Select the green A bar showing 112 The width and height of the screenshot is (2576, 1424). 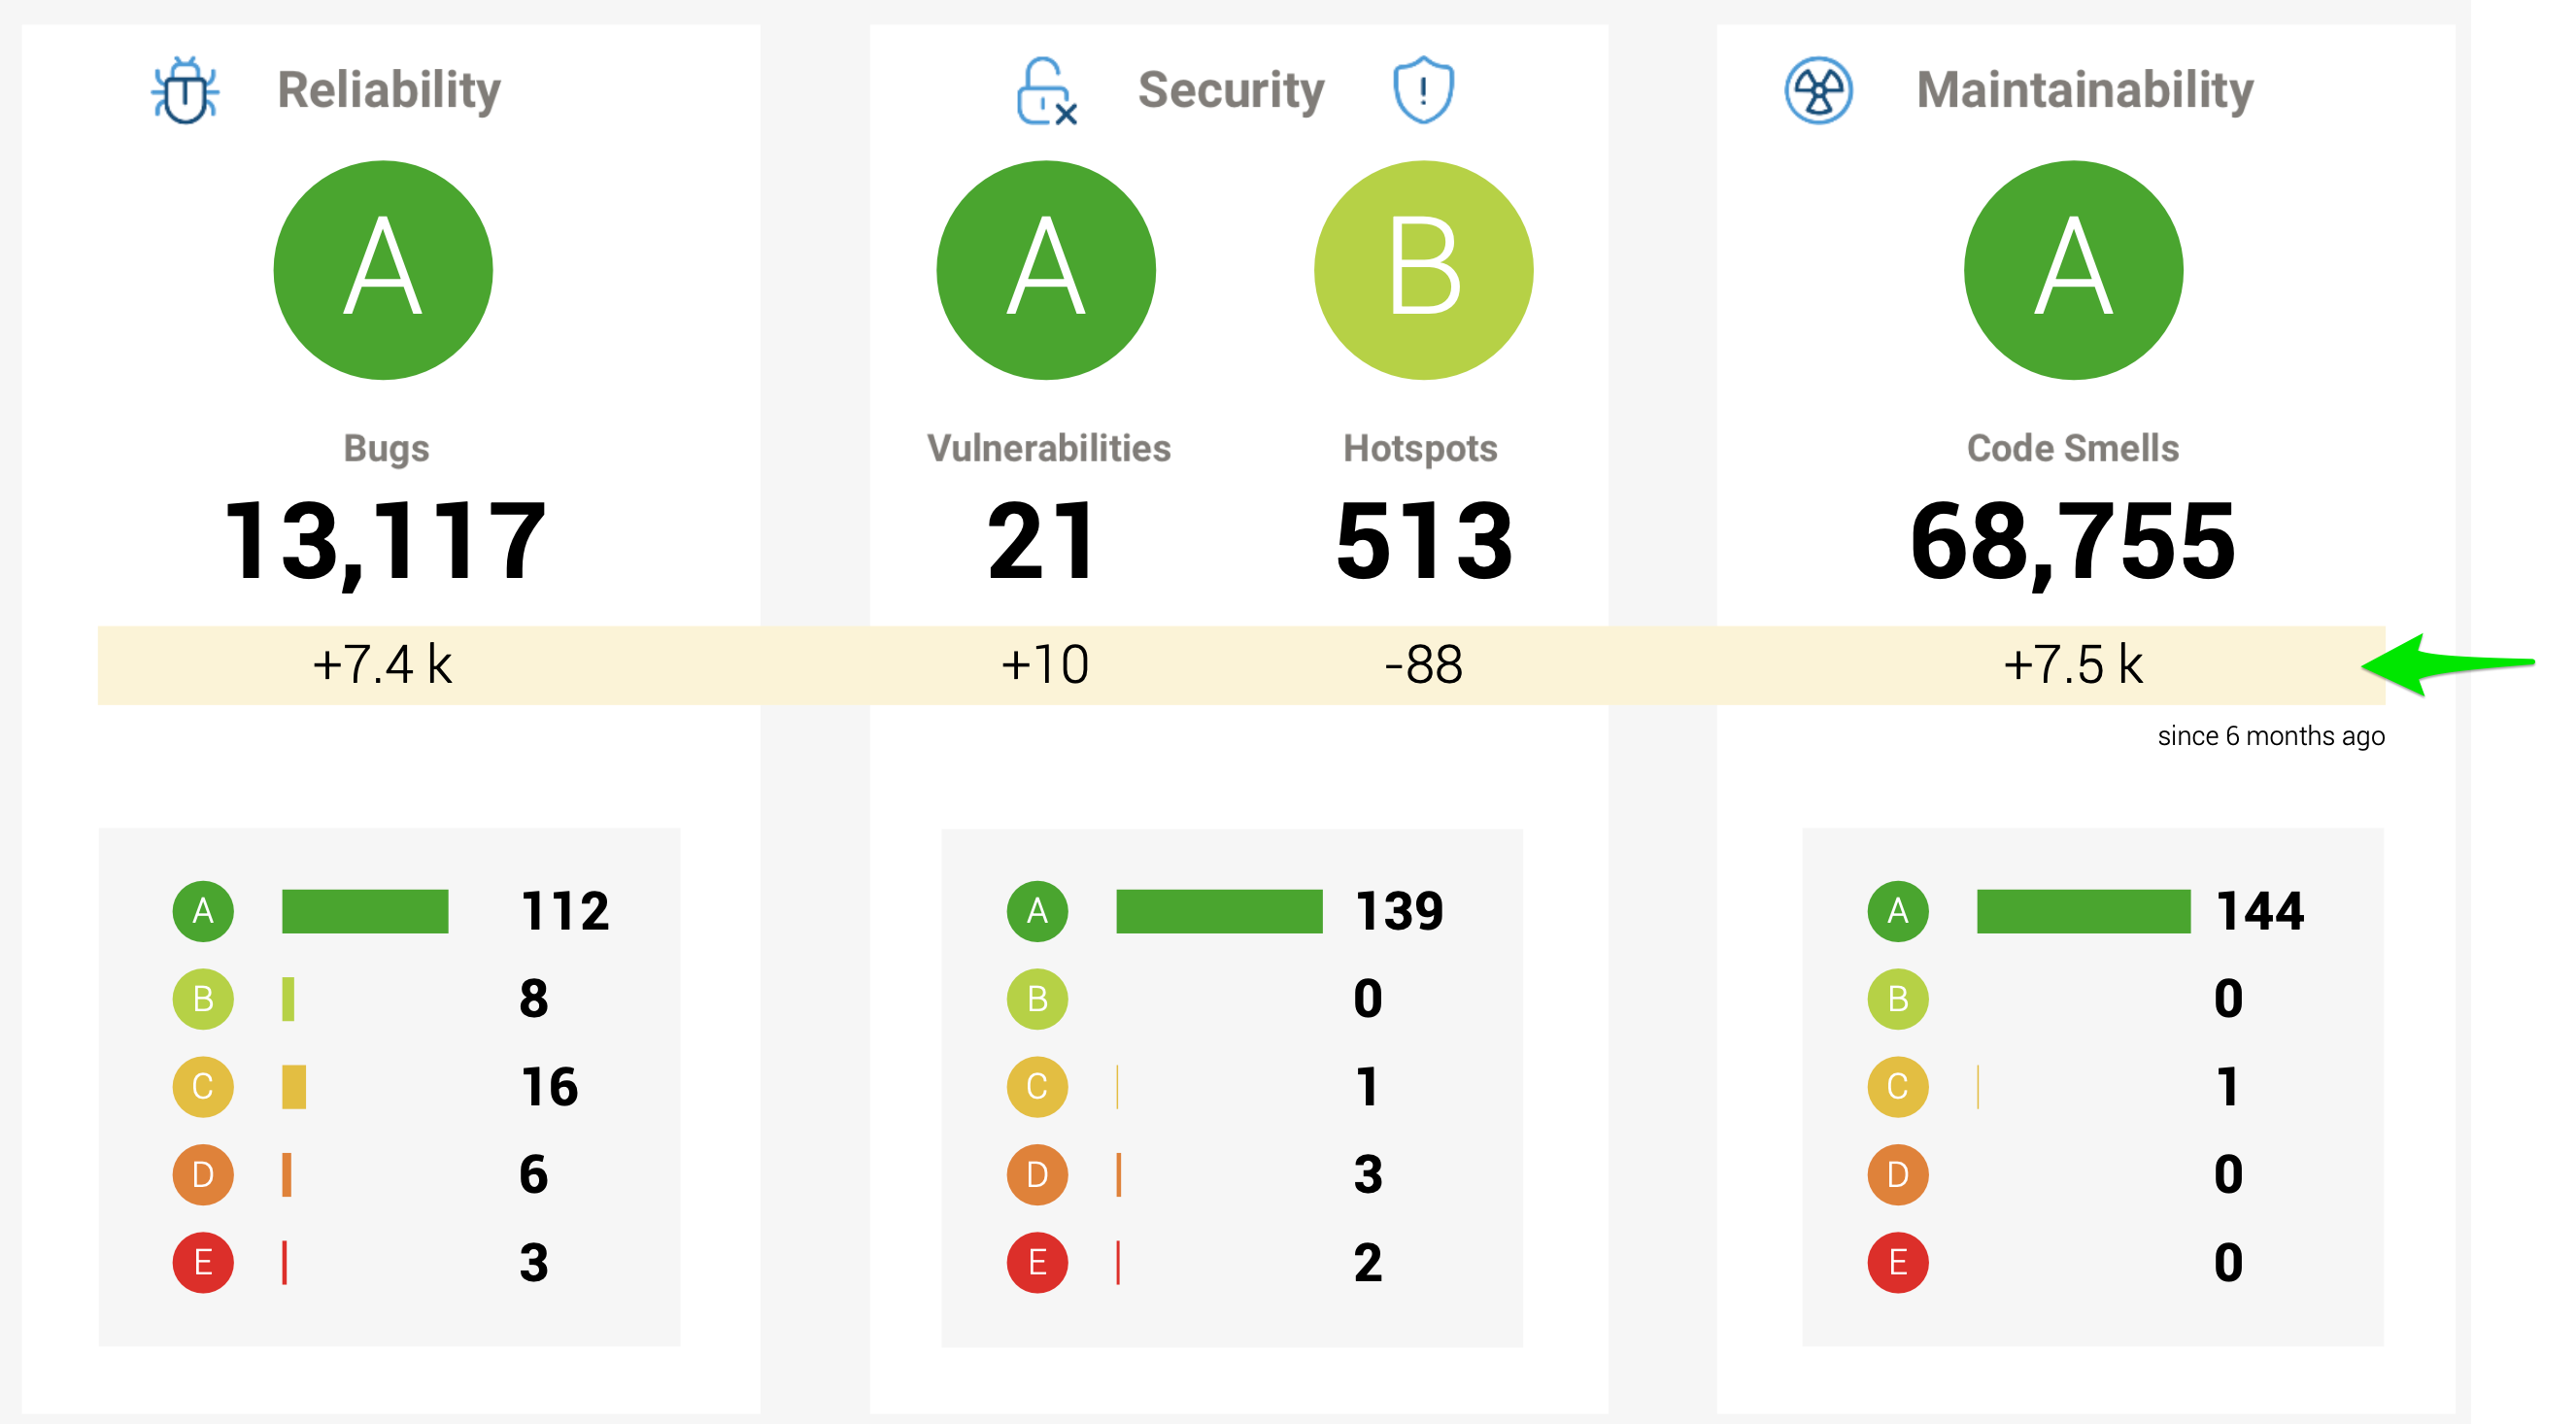[x=365, y=911]
